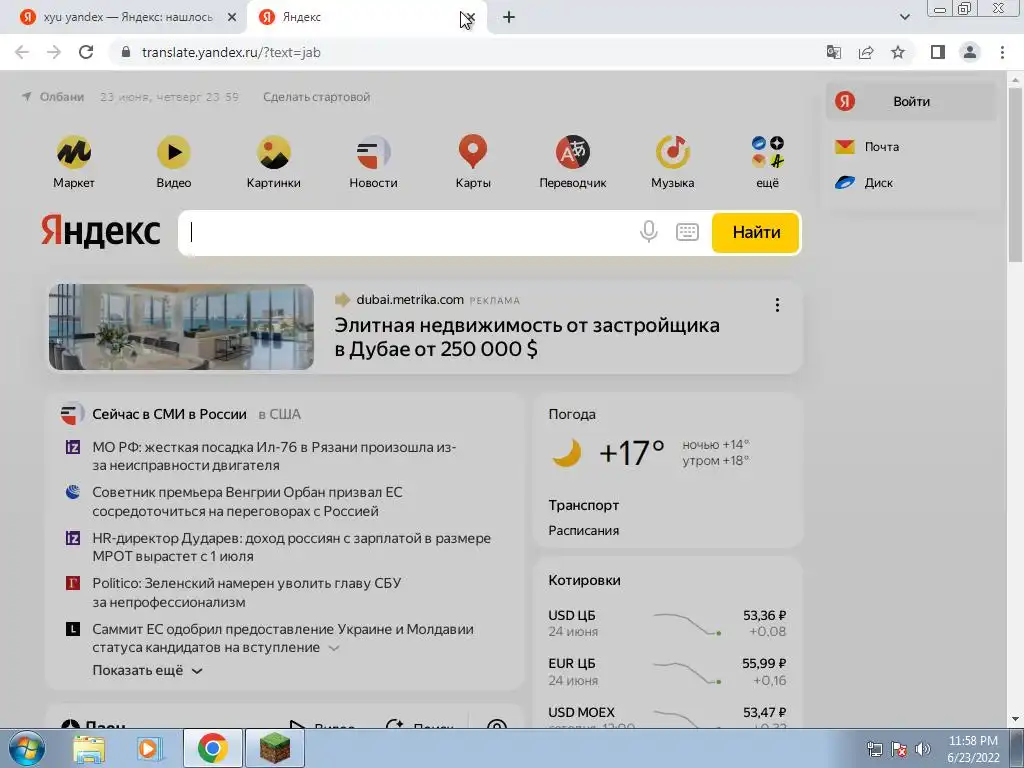Go back in browser history

coord(22,52)
